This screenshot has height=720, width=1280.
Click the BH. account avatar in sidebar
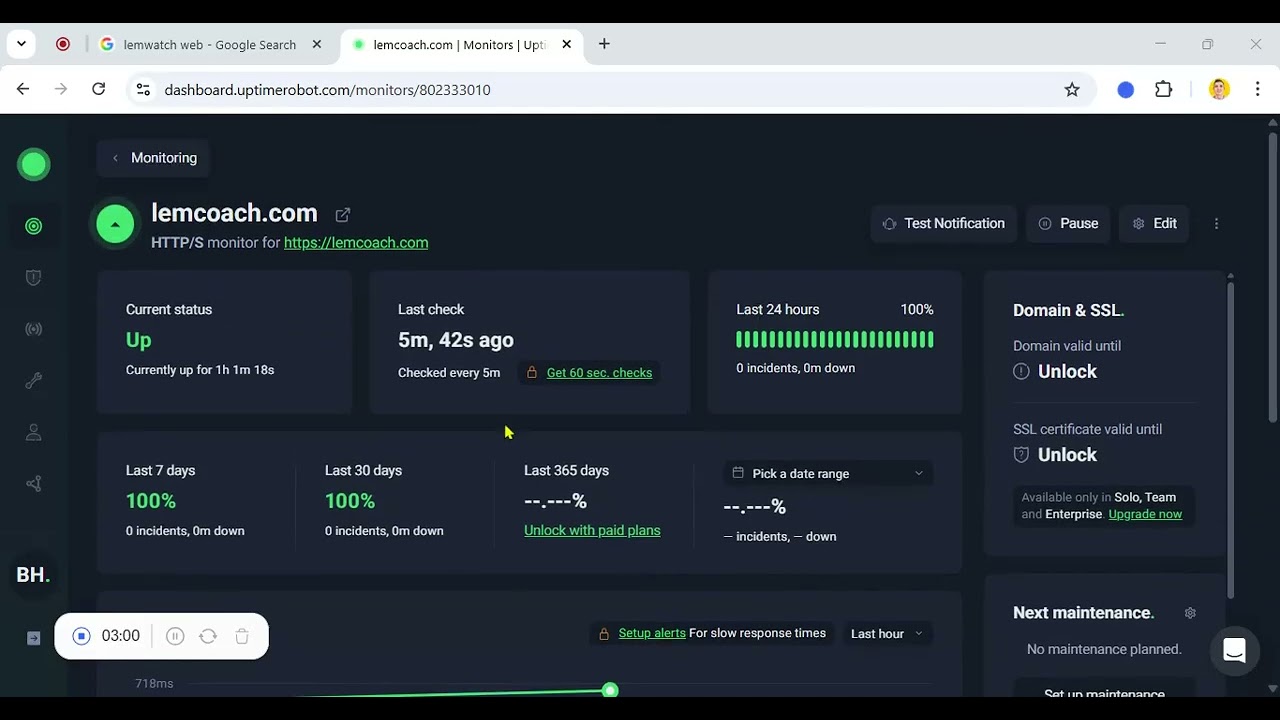click(33, 575)
